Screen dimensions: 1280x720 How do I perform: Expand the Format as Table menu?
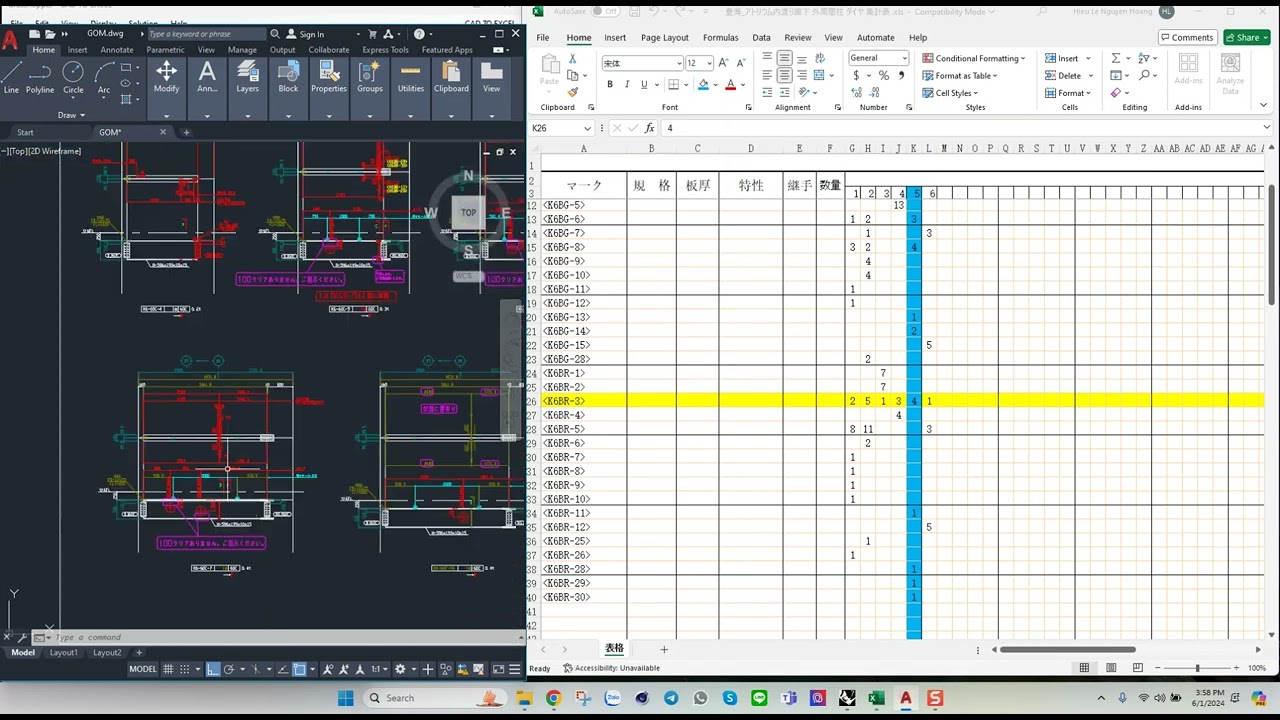(960, 75)
